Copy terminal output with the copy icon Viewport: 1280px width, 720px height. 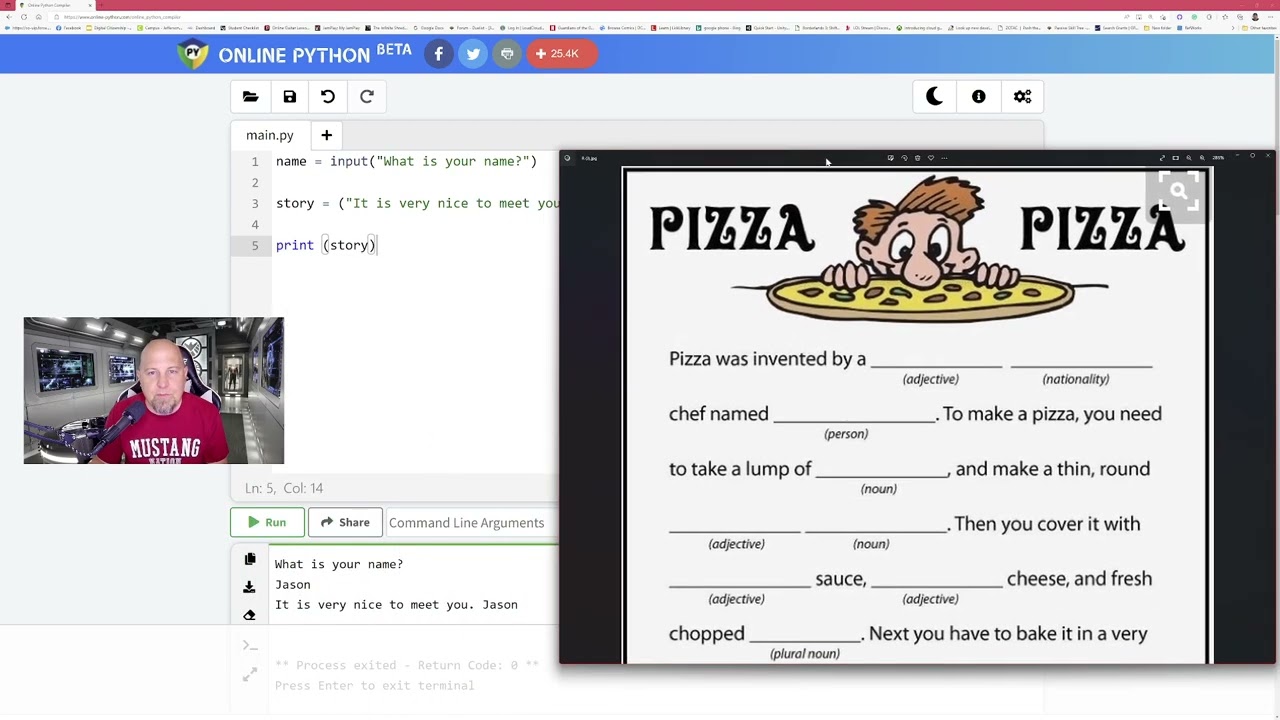coord(250,560)
